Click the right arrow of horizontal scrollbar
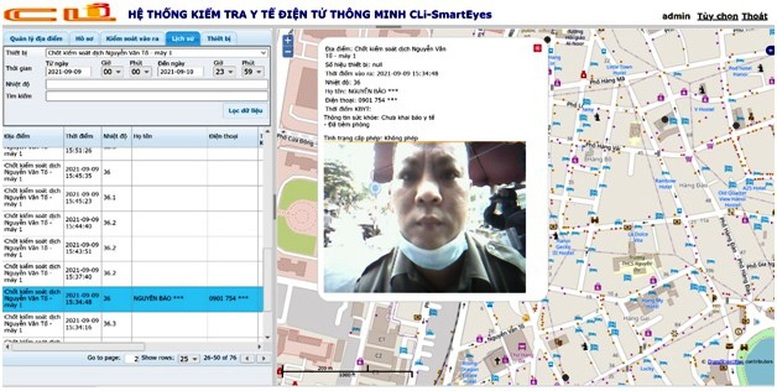The image size is (777, 391). click(x=260, y=347)
